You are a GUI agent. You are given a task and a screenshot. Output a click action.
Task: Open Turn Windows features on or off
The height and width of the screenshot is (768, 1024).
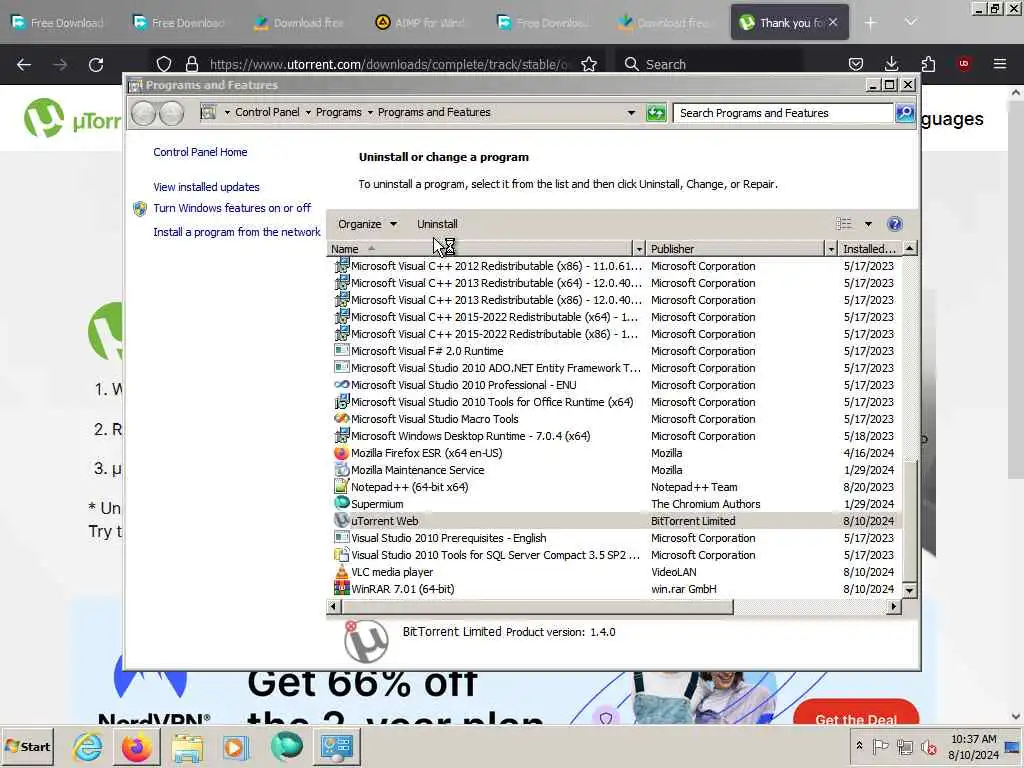[232, 208]
